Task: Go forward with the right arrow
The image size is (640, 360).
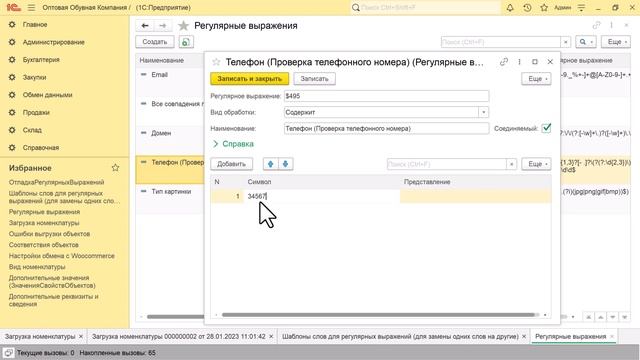Action: click(162, 26)
